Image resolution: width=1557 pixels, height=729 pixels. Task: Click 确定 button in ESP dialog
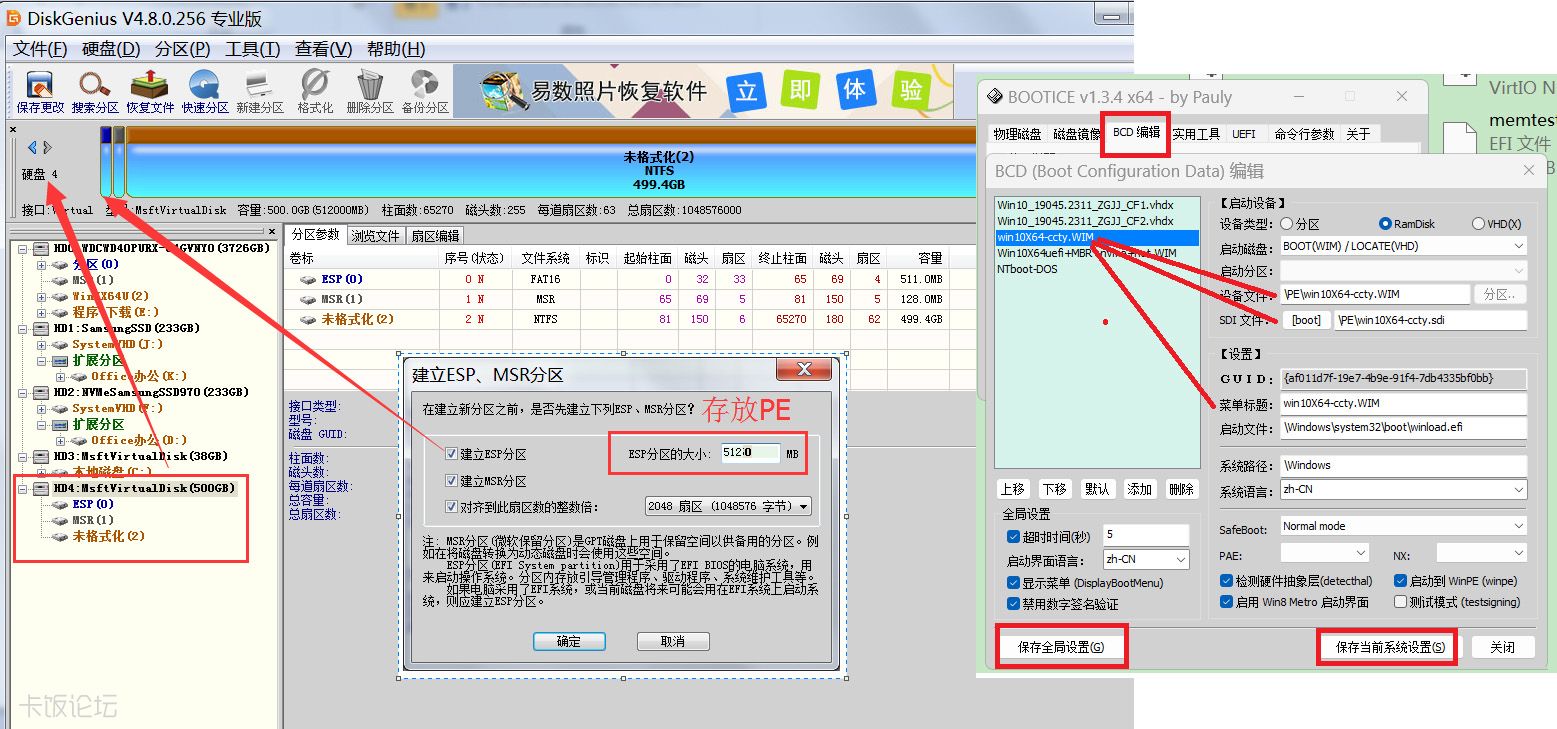coord(569,641)
